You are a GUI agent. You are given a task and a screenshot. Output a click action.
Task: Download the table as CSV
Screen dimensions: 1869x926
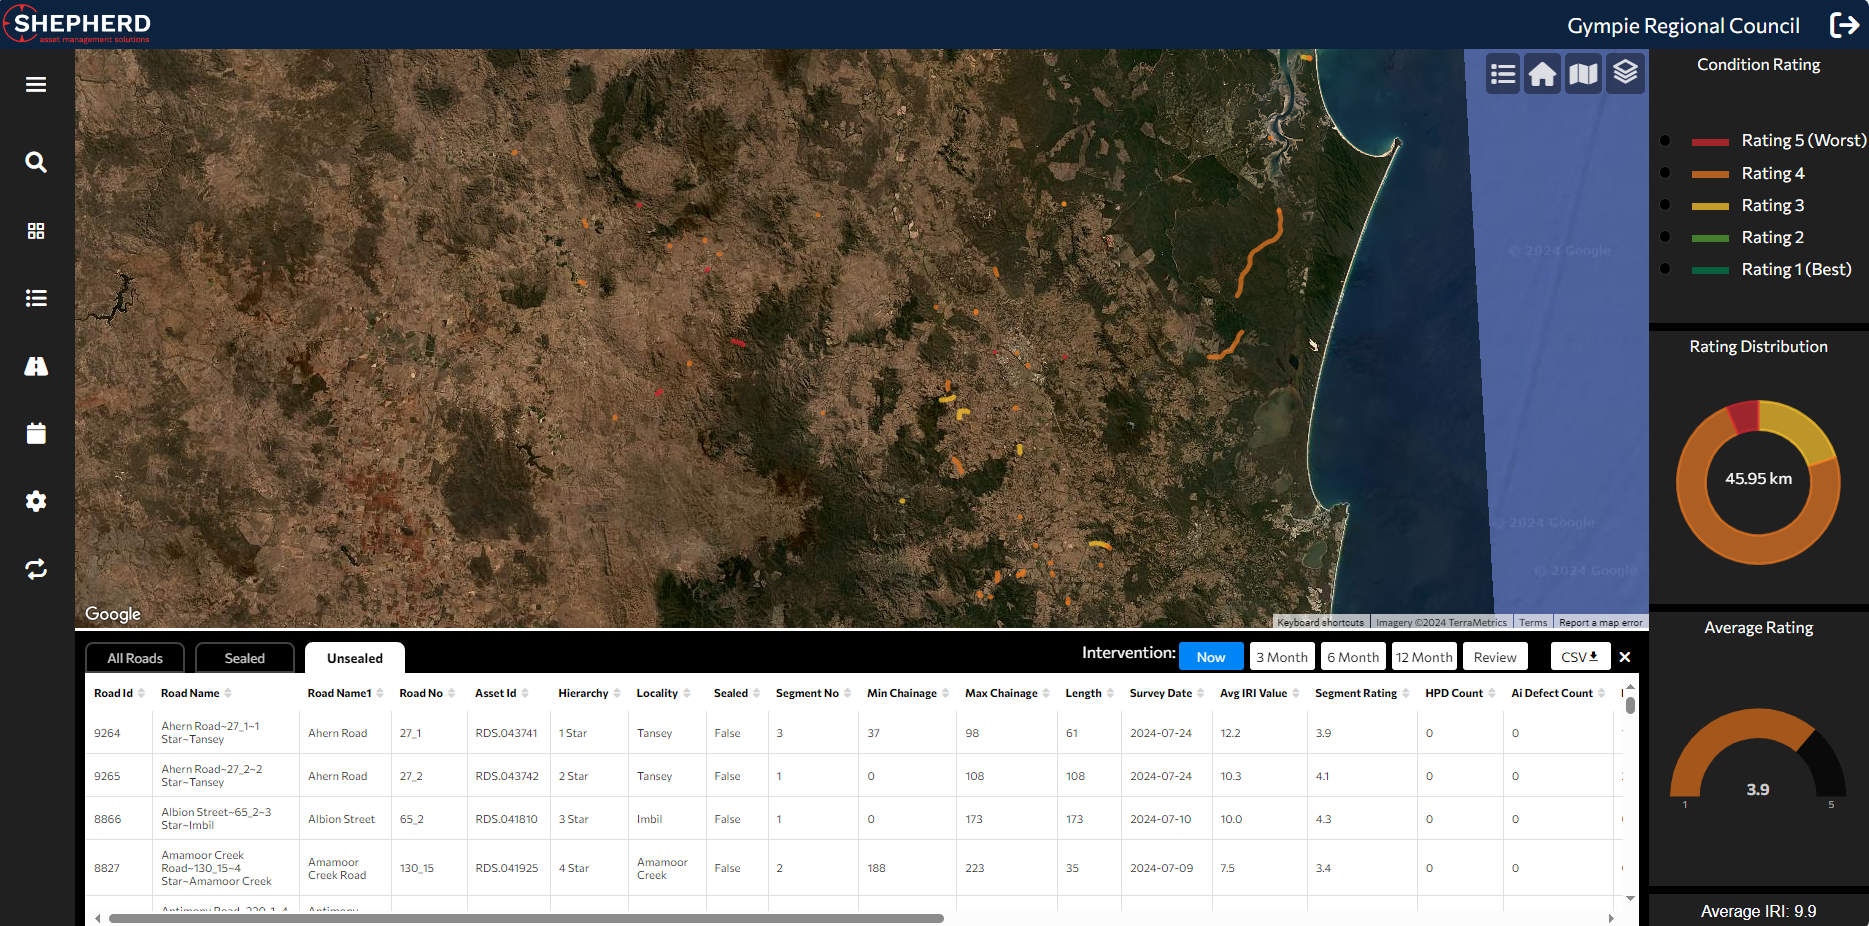[1580, 657]
